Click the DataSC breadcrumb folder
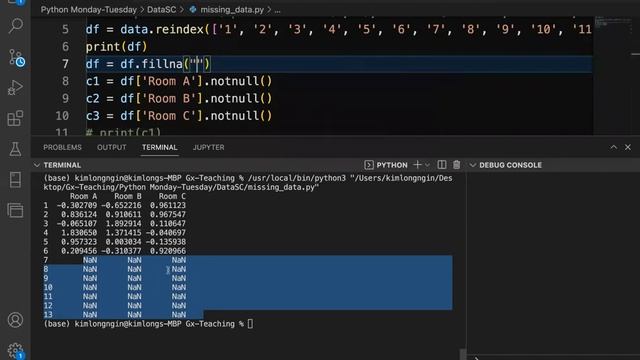 162,10
